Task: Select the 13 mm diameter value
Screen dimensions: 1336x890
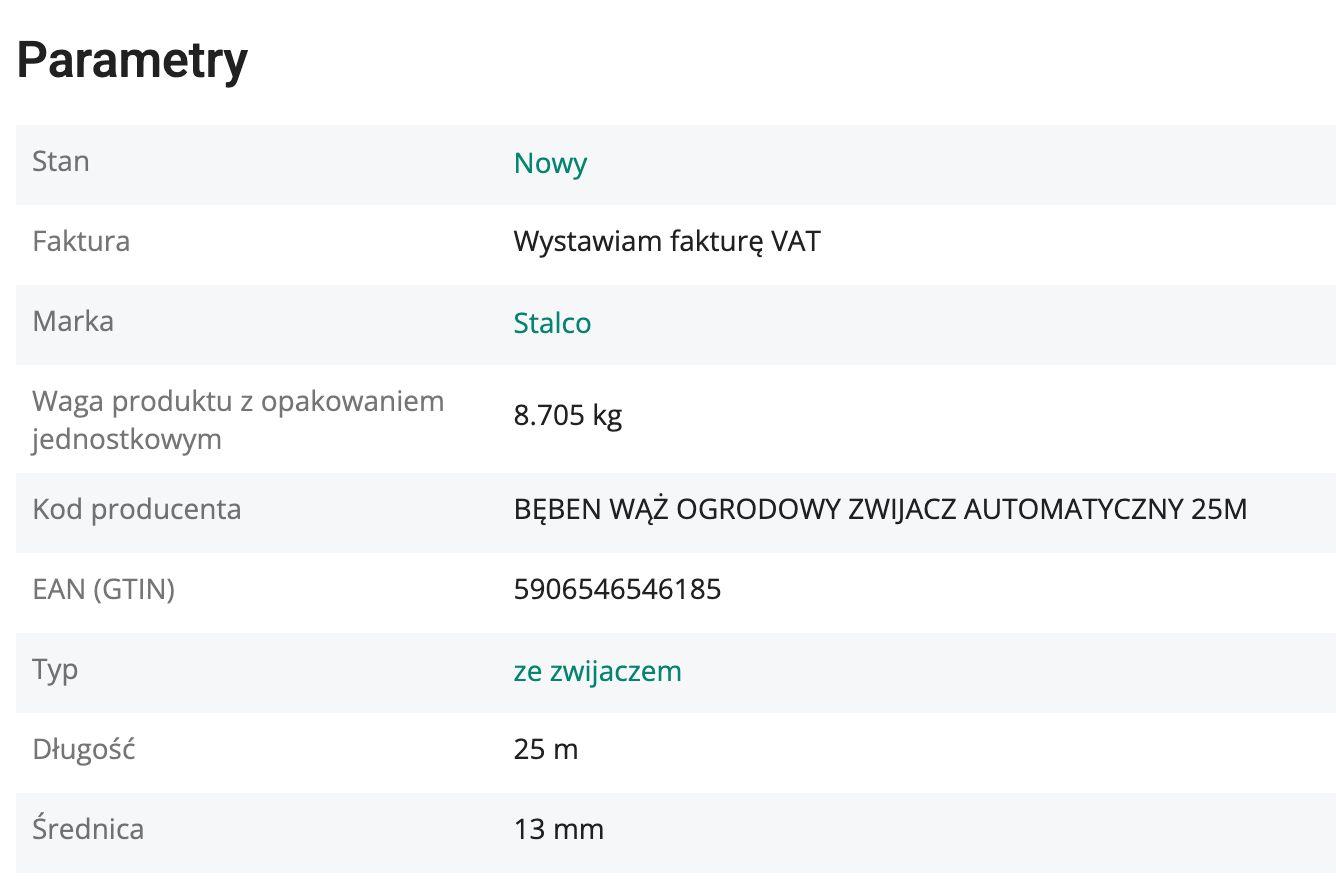Action: 559,830
